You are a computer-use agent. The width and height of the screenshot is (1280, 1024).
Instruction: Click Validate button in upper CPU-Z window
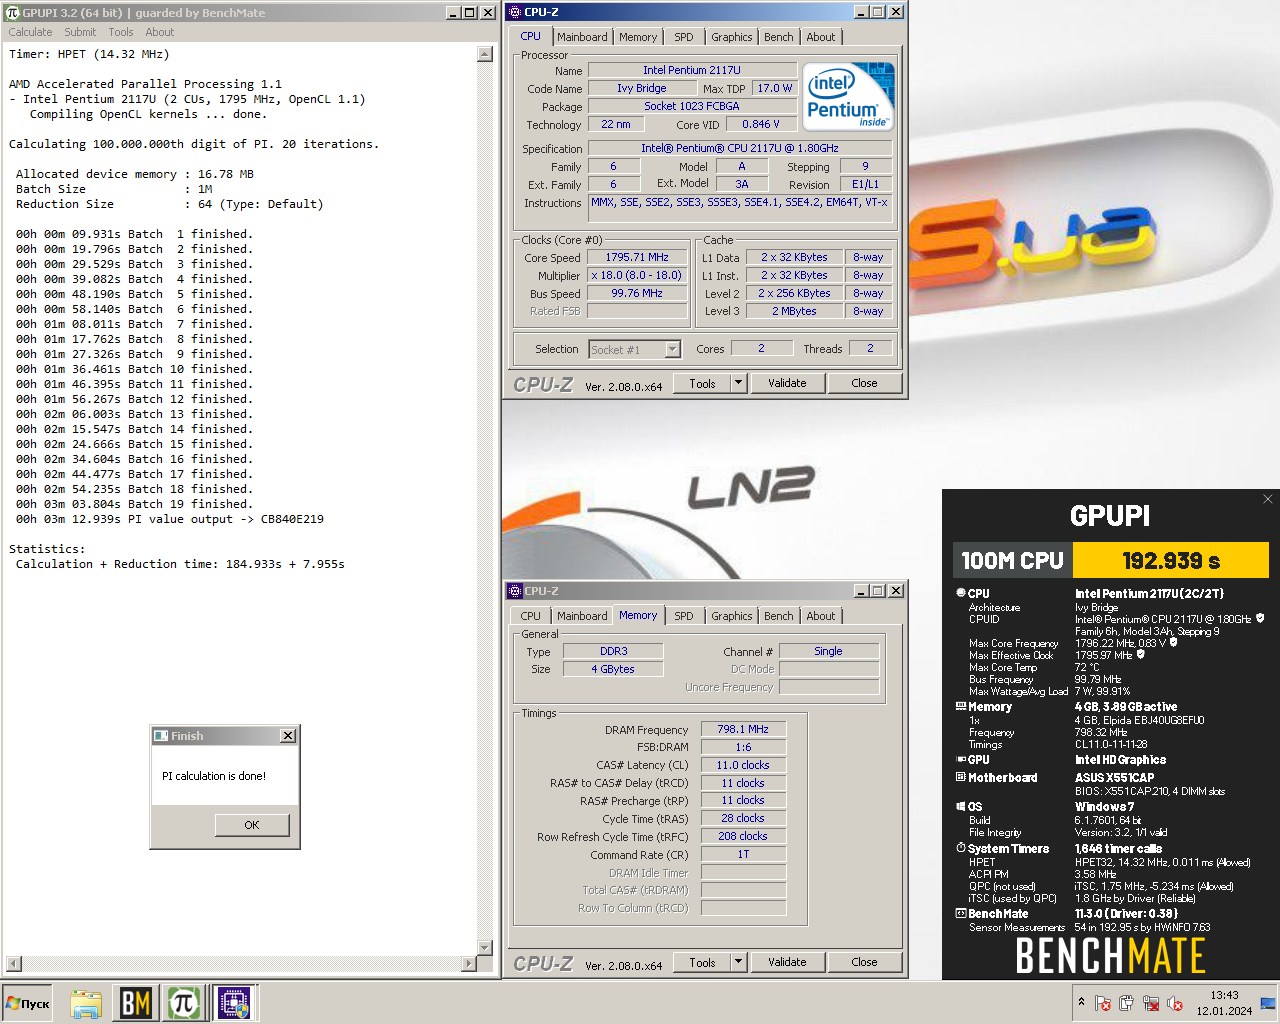pyautogui.click(x=787, y=383)
